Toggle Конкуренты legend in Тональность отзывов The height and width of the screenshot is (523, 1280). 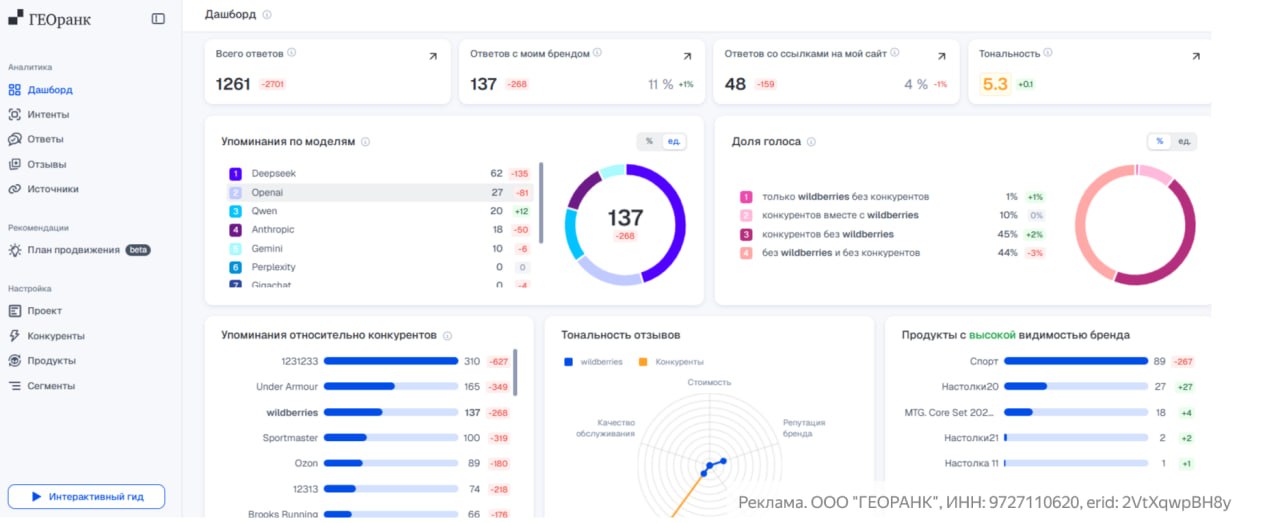click(x=671, y=361)
